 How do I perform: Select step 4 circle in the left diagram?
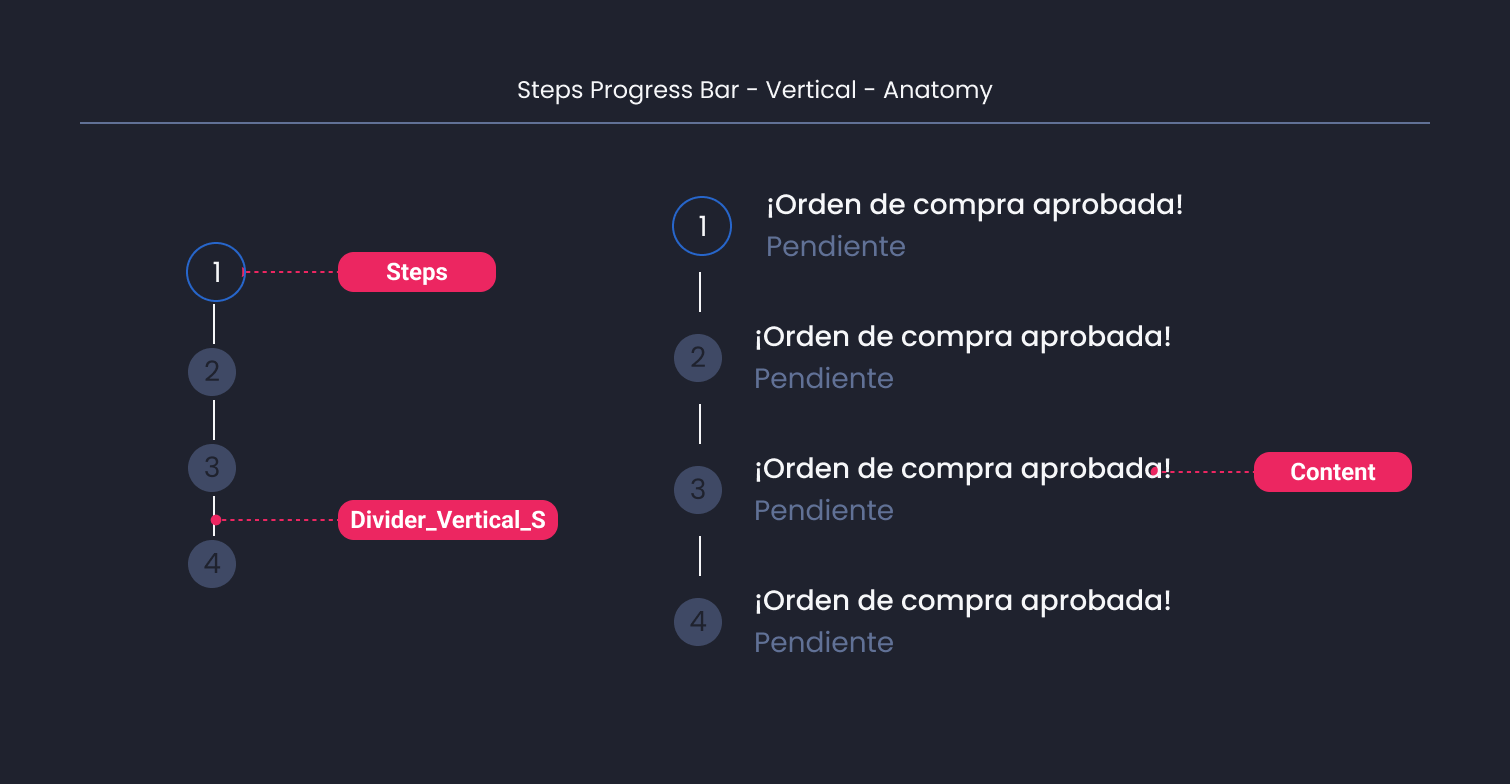click(212, 563)
